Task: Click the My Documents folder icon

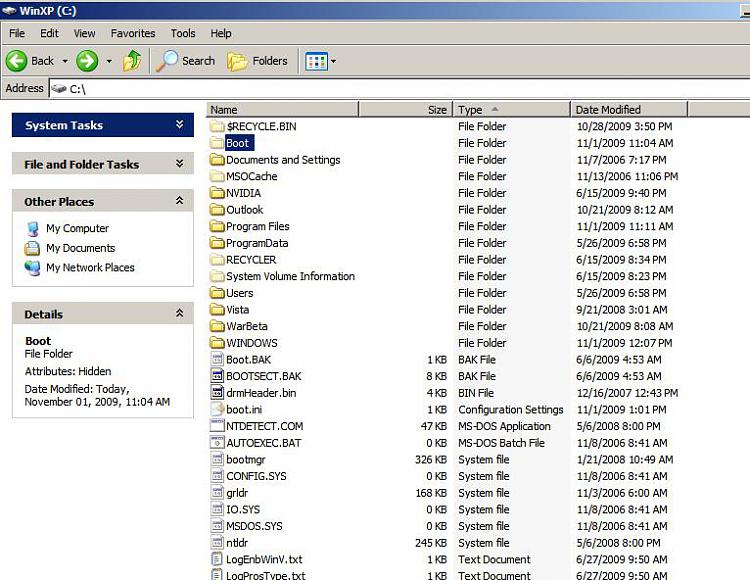Action: click(32, 248)
